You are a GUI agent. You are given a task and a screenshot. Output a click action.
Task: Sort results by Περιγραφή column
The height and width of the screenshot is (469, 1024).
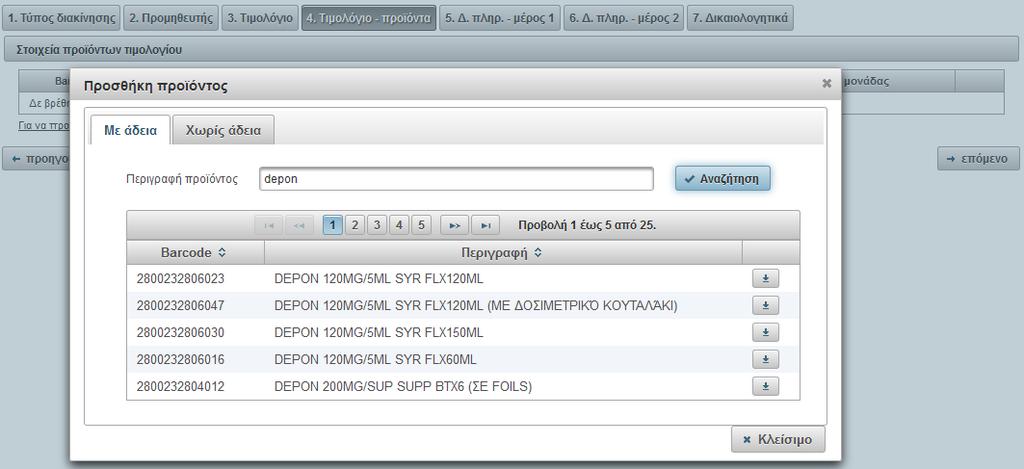[503, 252]
